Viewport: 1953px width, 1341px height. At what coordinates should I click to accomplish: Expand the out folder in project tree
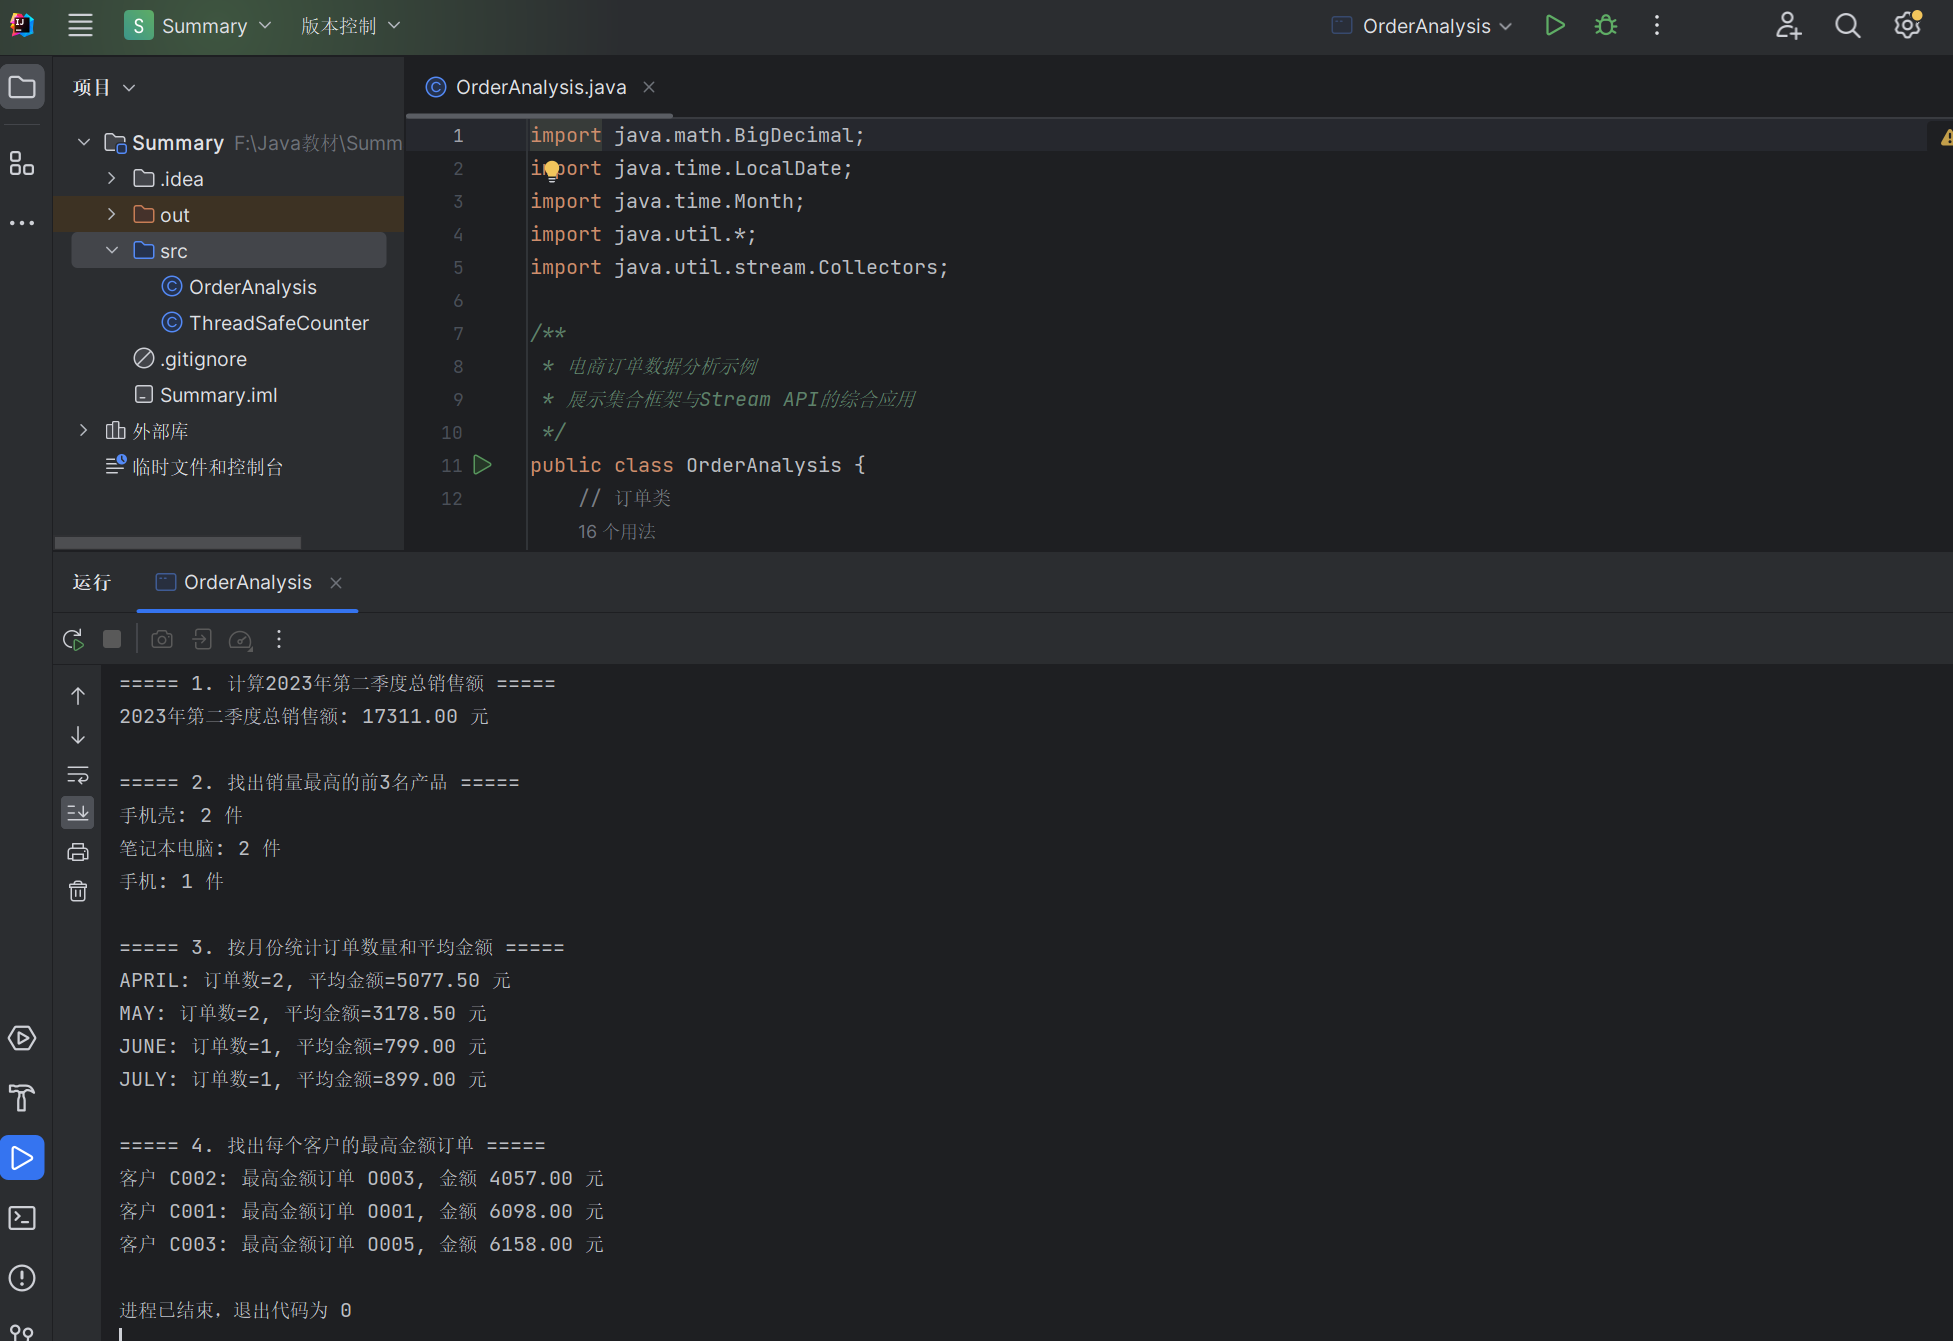(x=112, y=215)
